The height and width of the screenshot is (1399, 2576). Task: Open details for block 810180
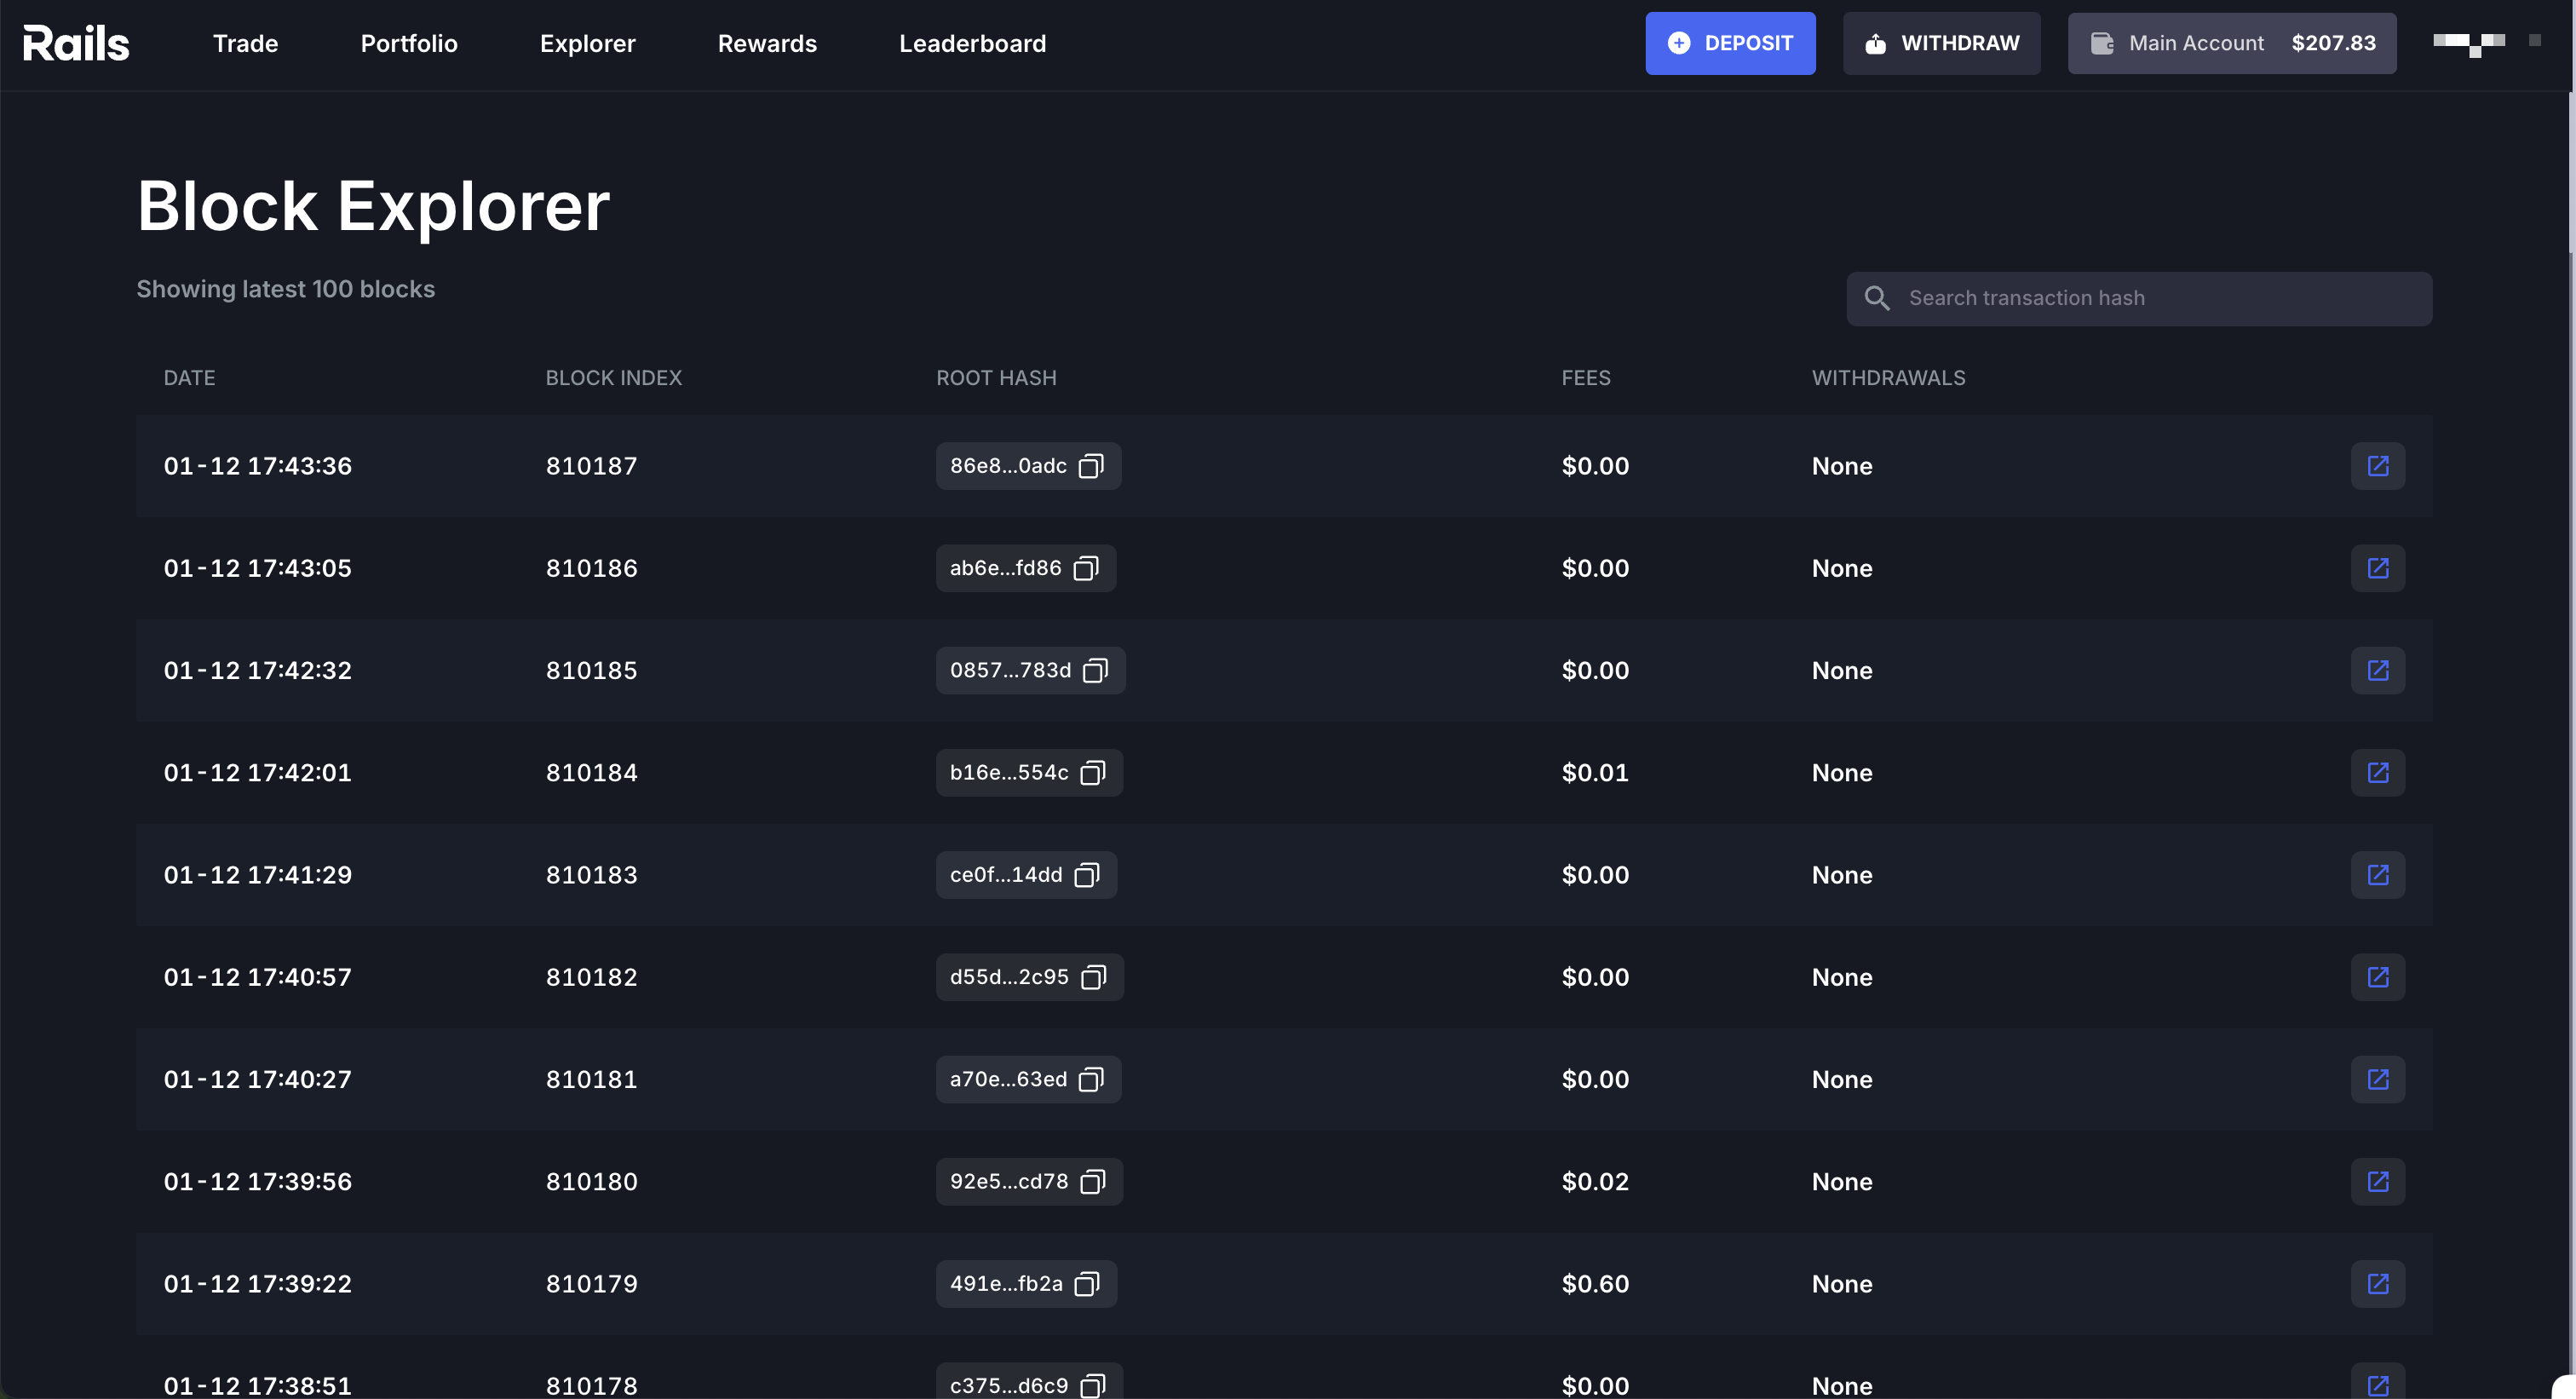pyautogui.click(x=2377, y=1181)
